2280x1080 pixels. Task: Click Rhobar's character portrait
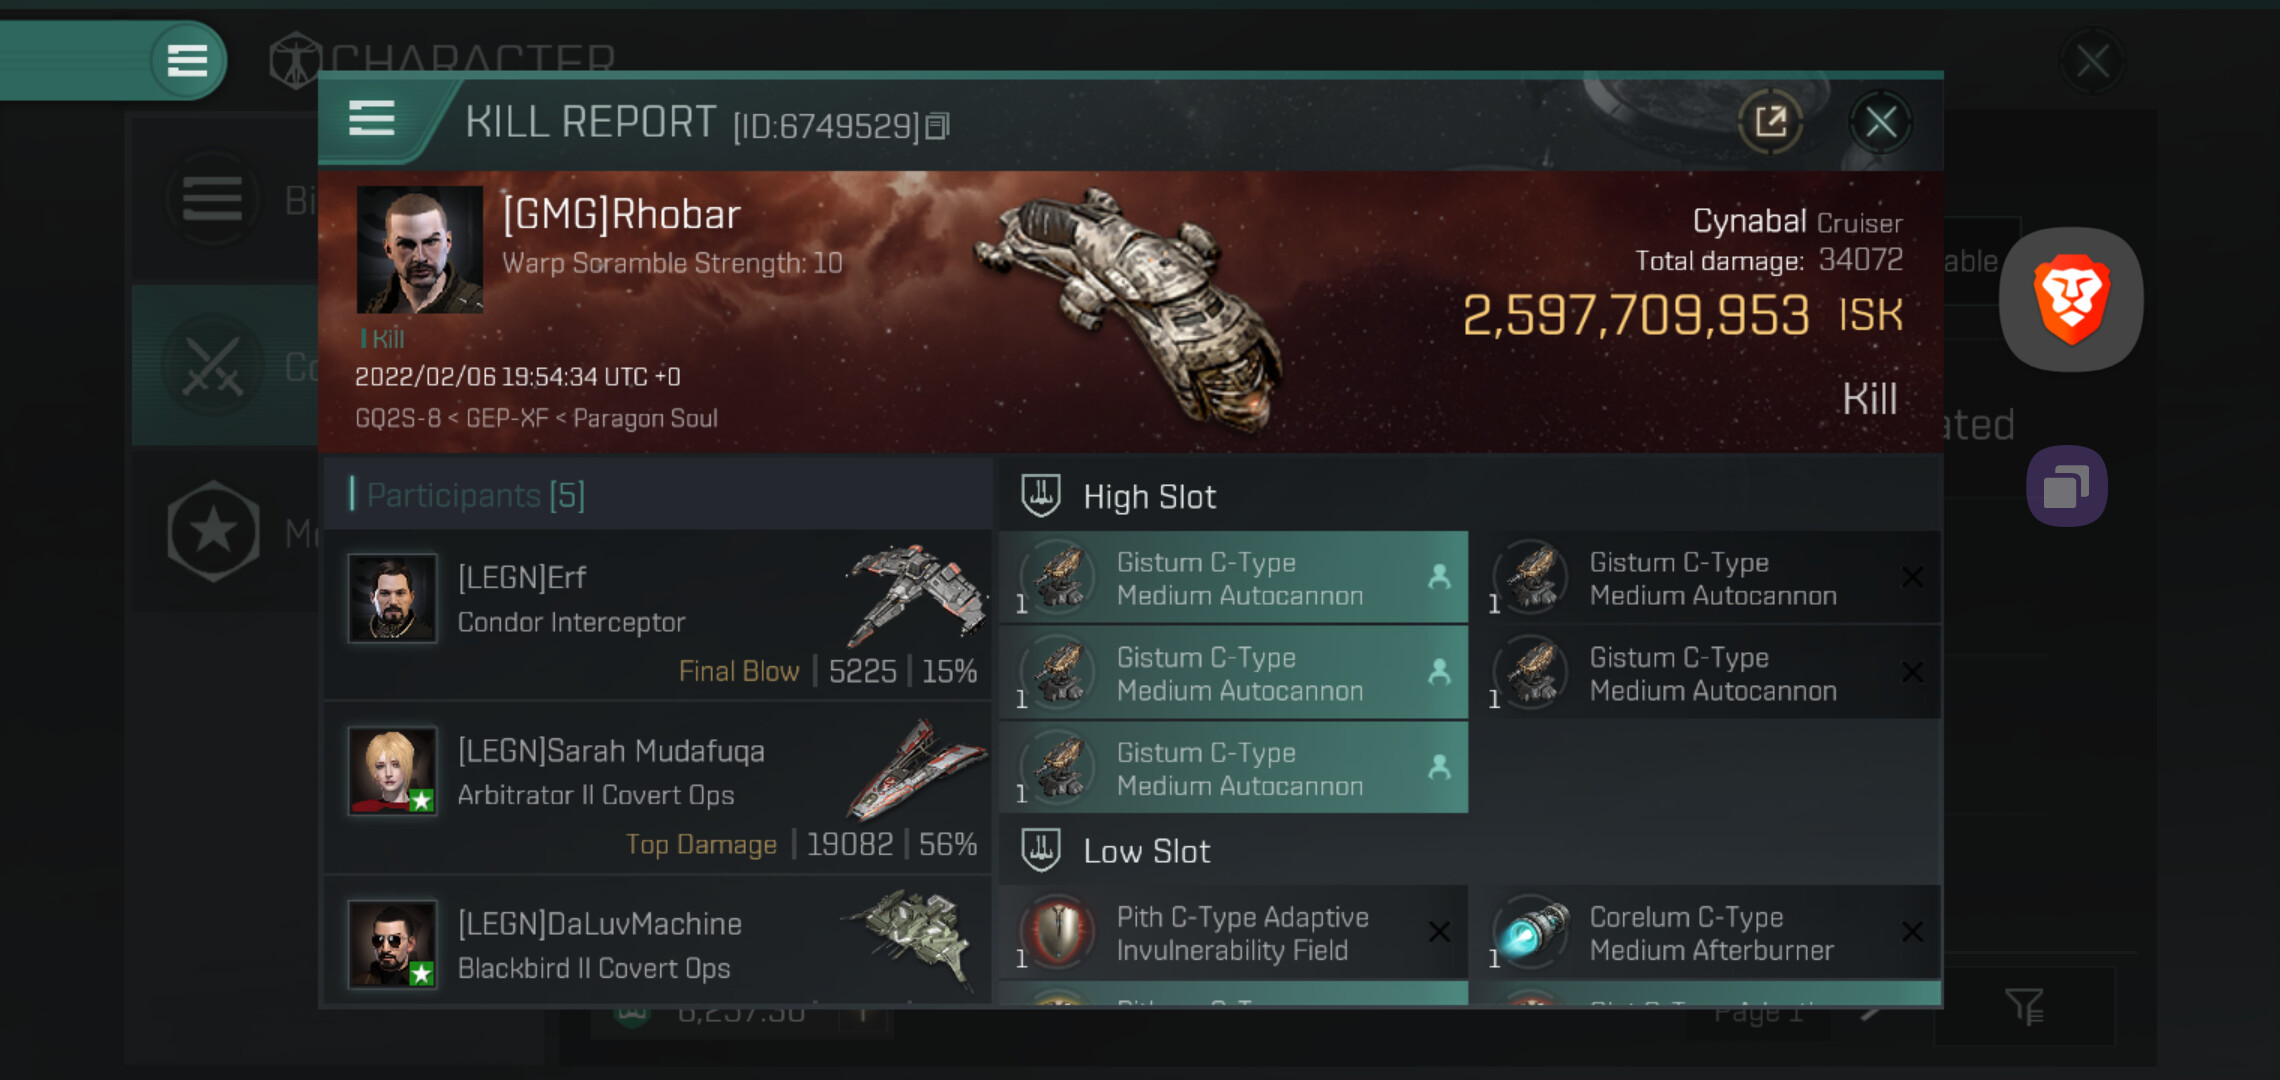click(420, 250)
